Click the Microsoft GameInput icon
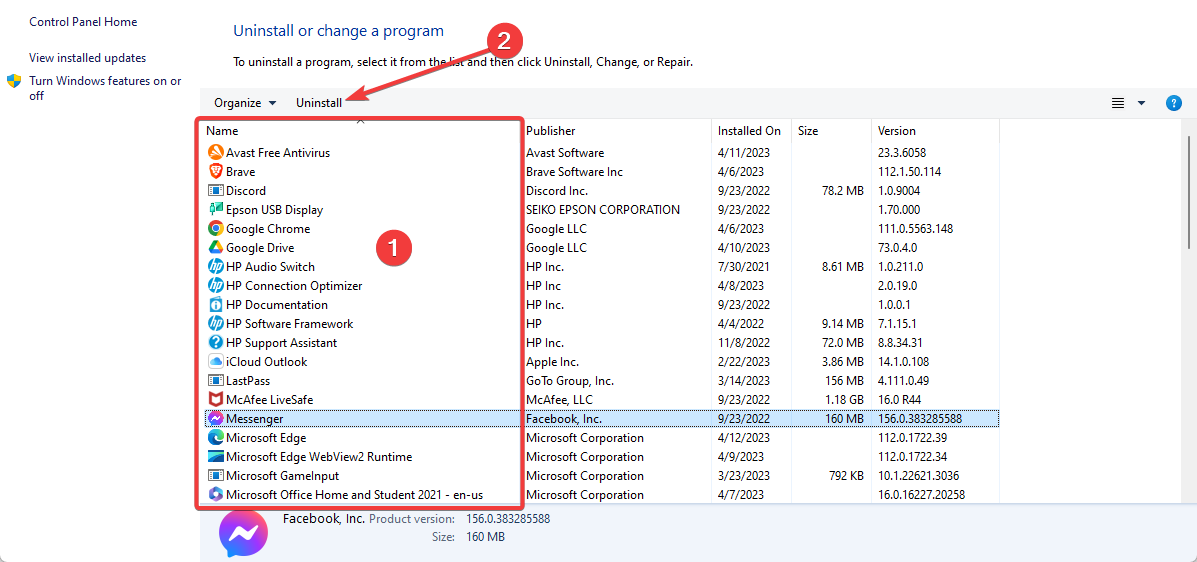This screenshot has height=562, width=1197. pyautogui.click(x=215, y=476)
